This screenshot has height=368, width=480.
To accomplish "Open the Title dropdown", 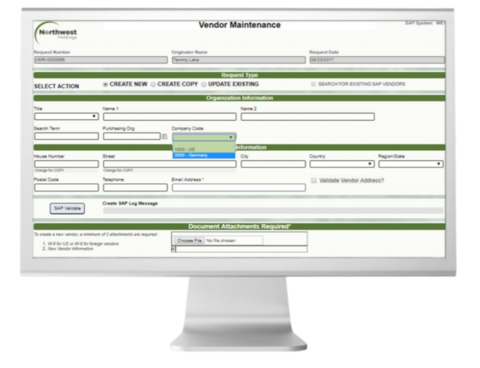I will [66, 116].
